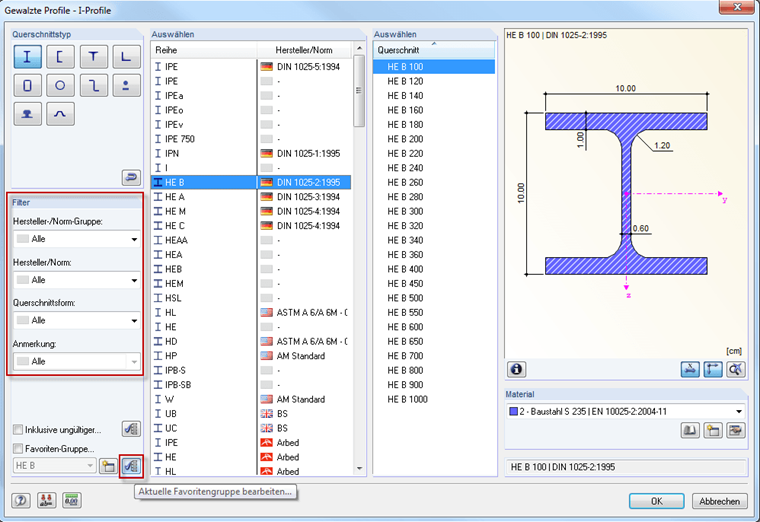Select the HD series row
The image size is (760, 522).
251,341
